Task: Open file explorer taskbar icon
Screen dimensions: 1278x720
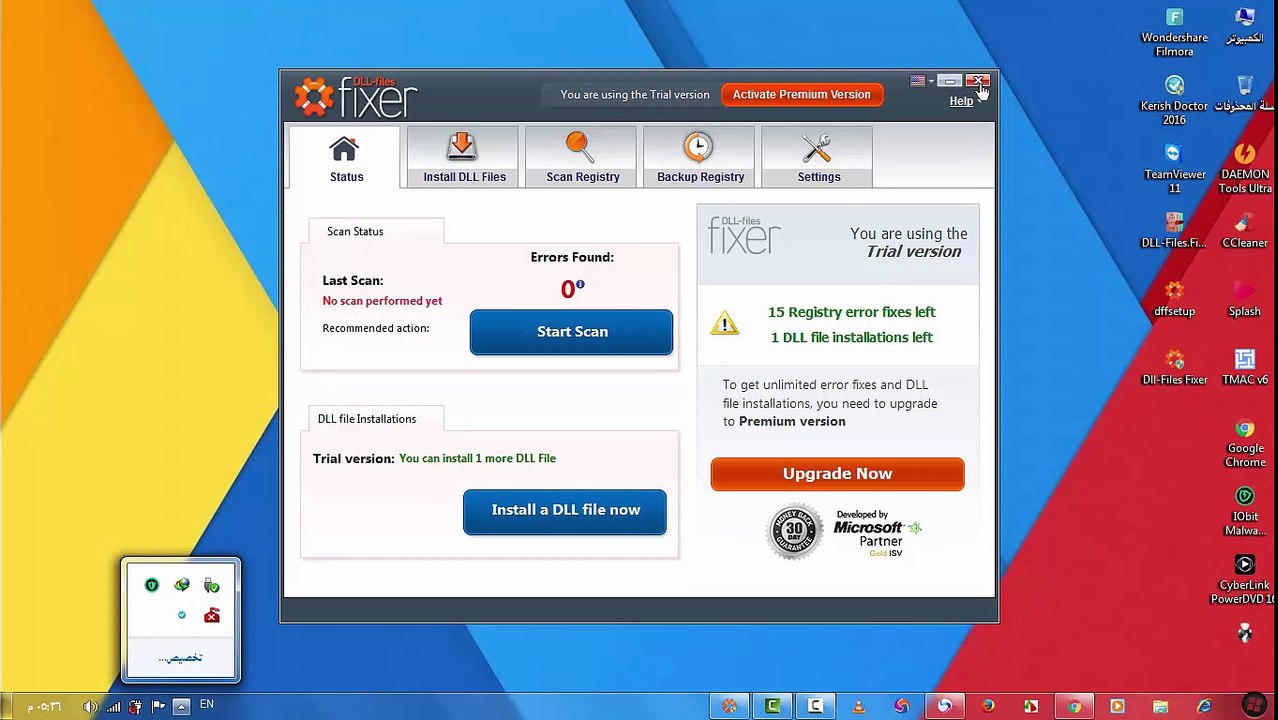Action: point(1160,707)
